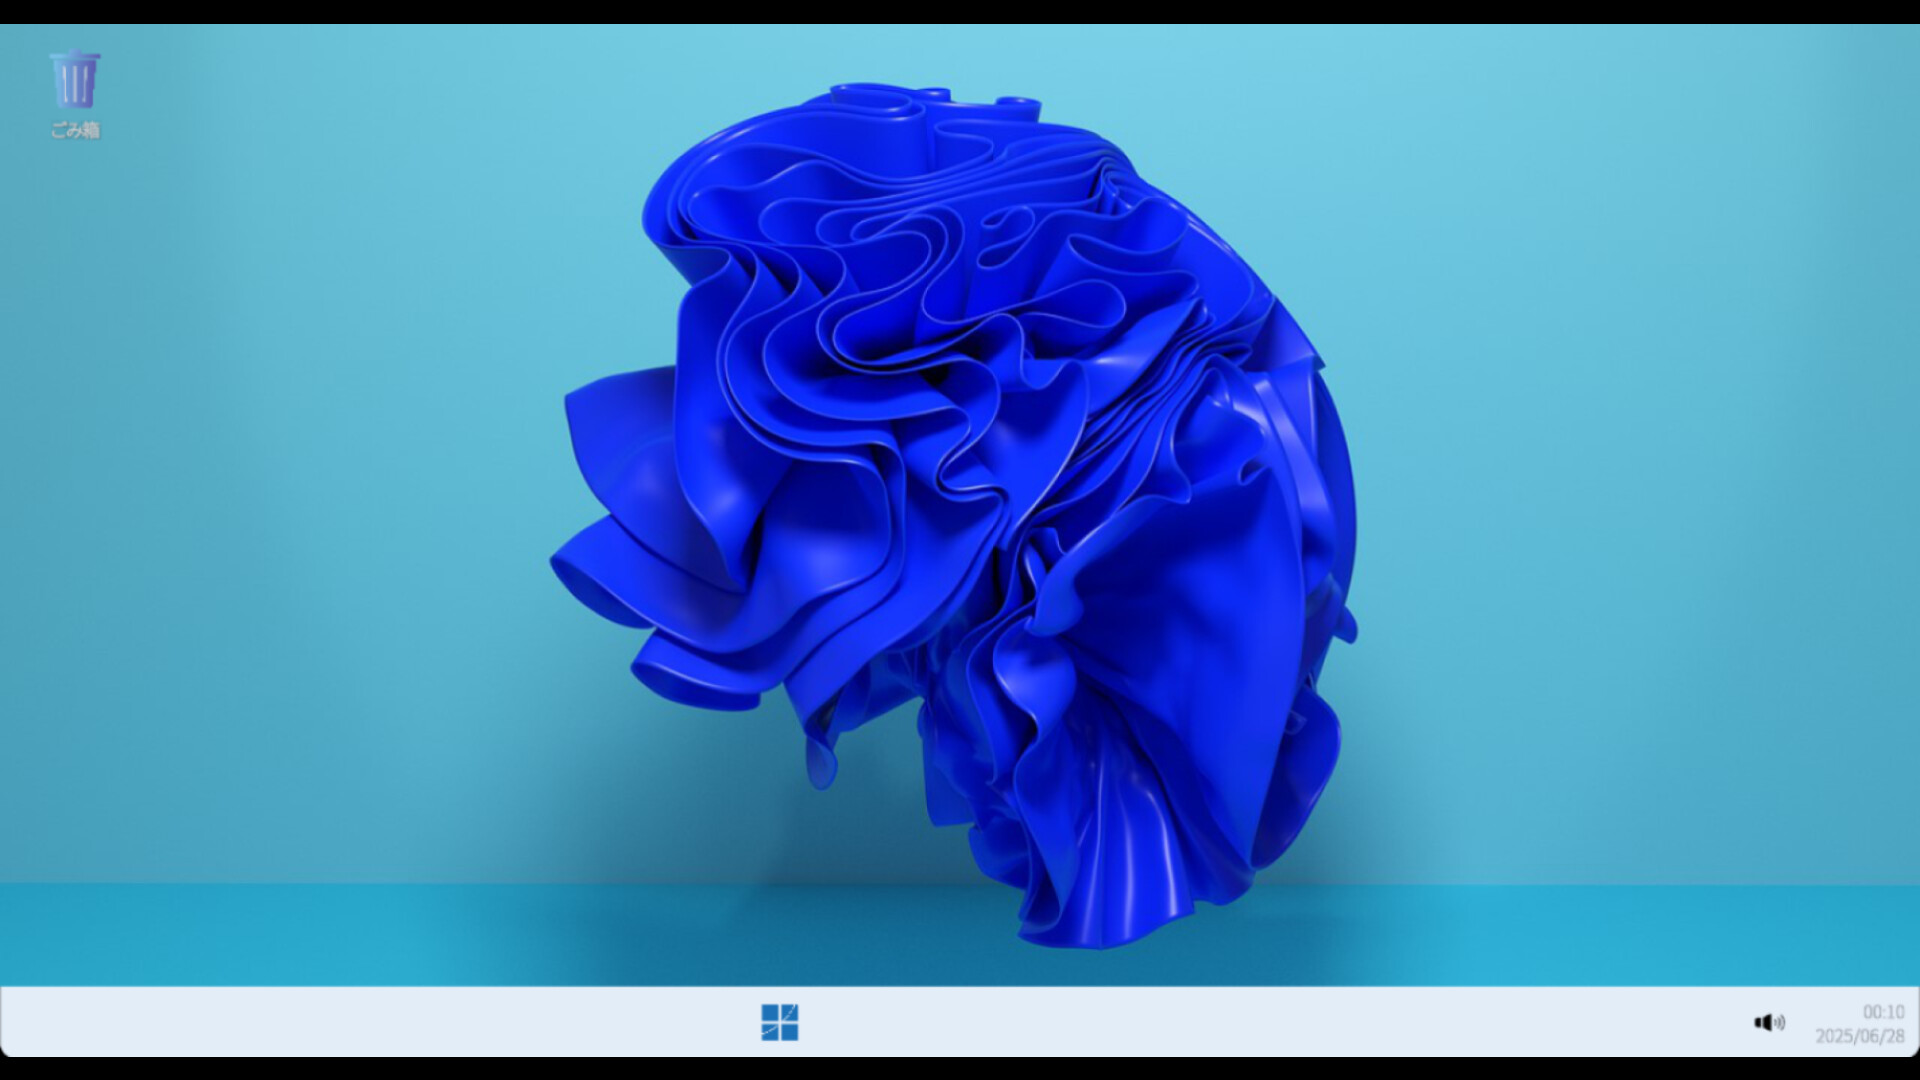Image resolution: width=1920 pixels, height=1080 pixels.
Task: Click the trash can lid of the ごみ箱 icon
Action: [x=75, y=57]
